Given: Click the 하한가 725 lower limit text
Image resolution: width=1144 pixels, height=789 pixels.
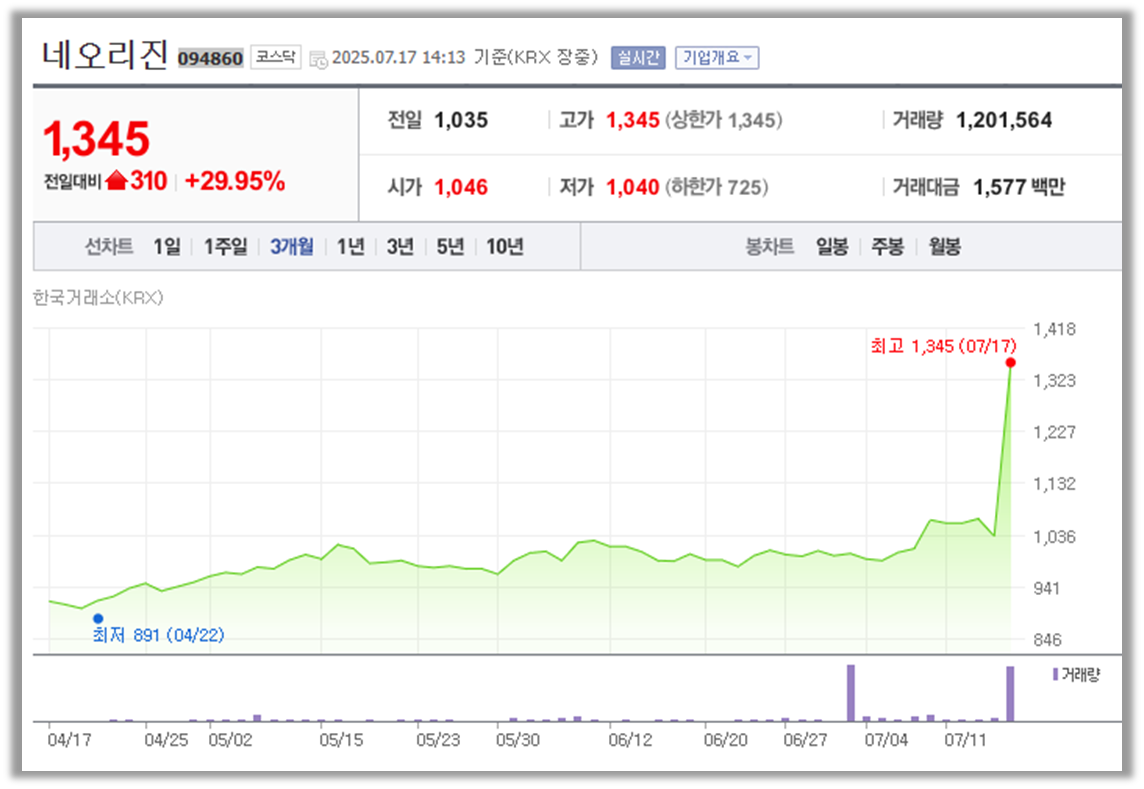Looking at the screenshot, I should click(716, 188).
